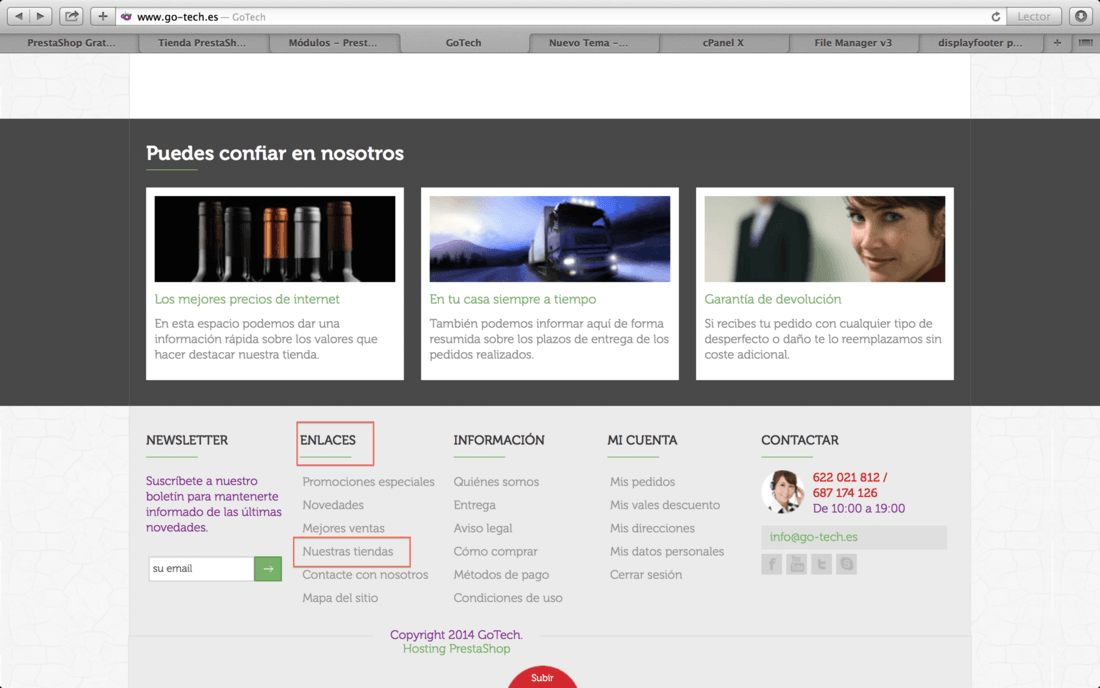Reload the page with the refresh icon

tap(995, 16)
